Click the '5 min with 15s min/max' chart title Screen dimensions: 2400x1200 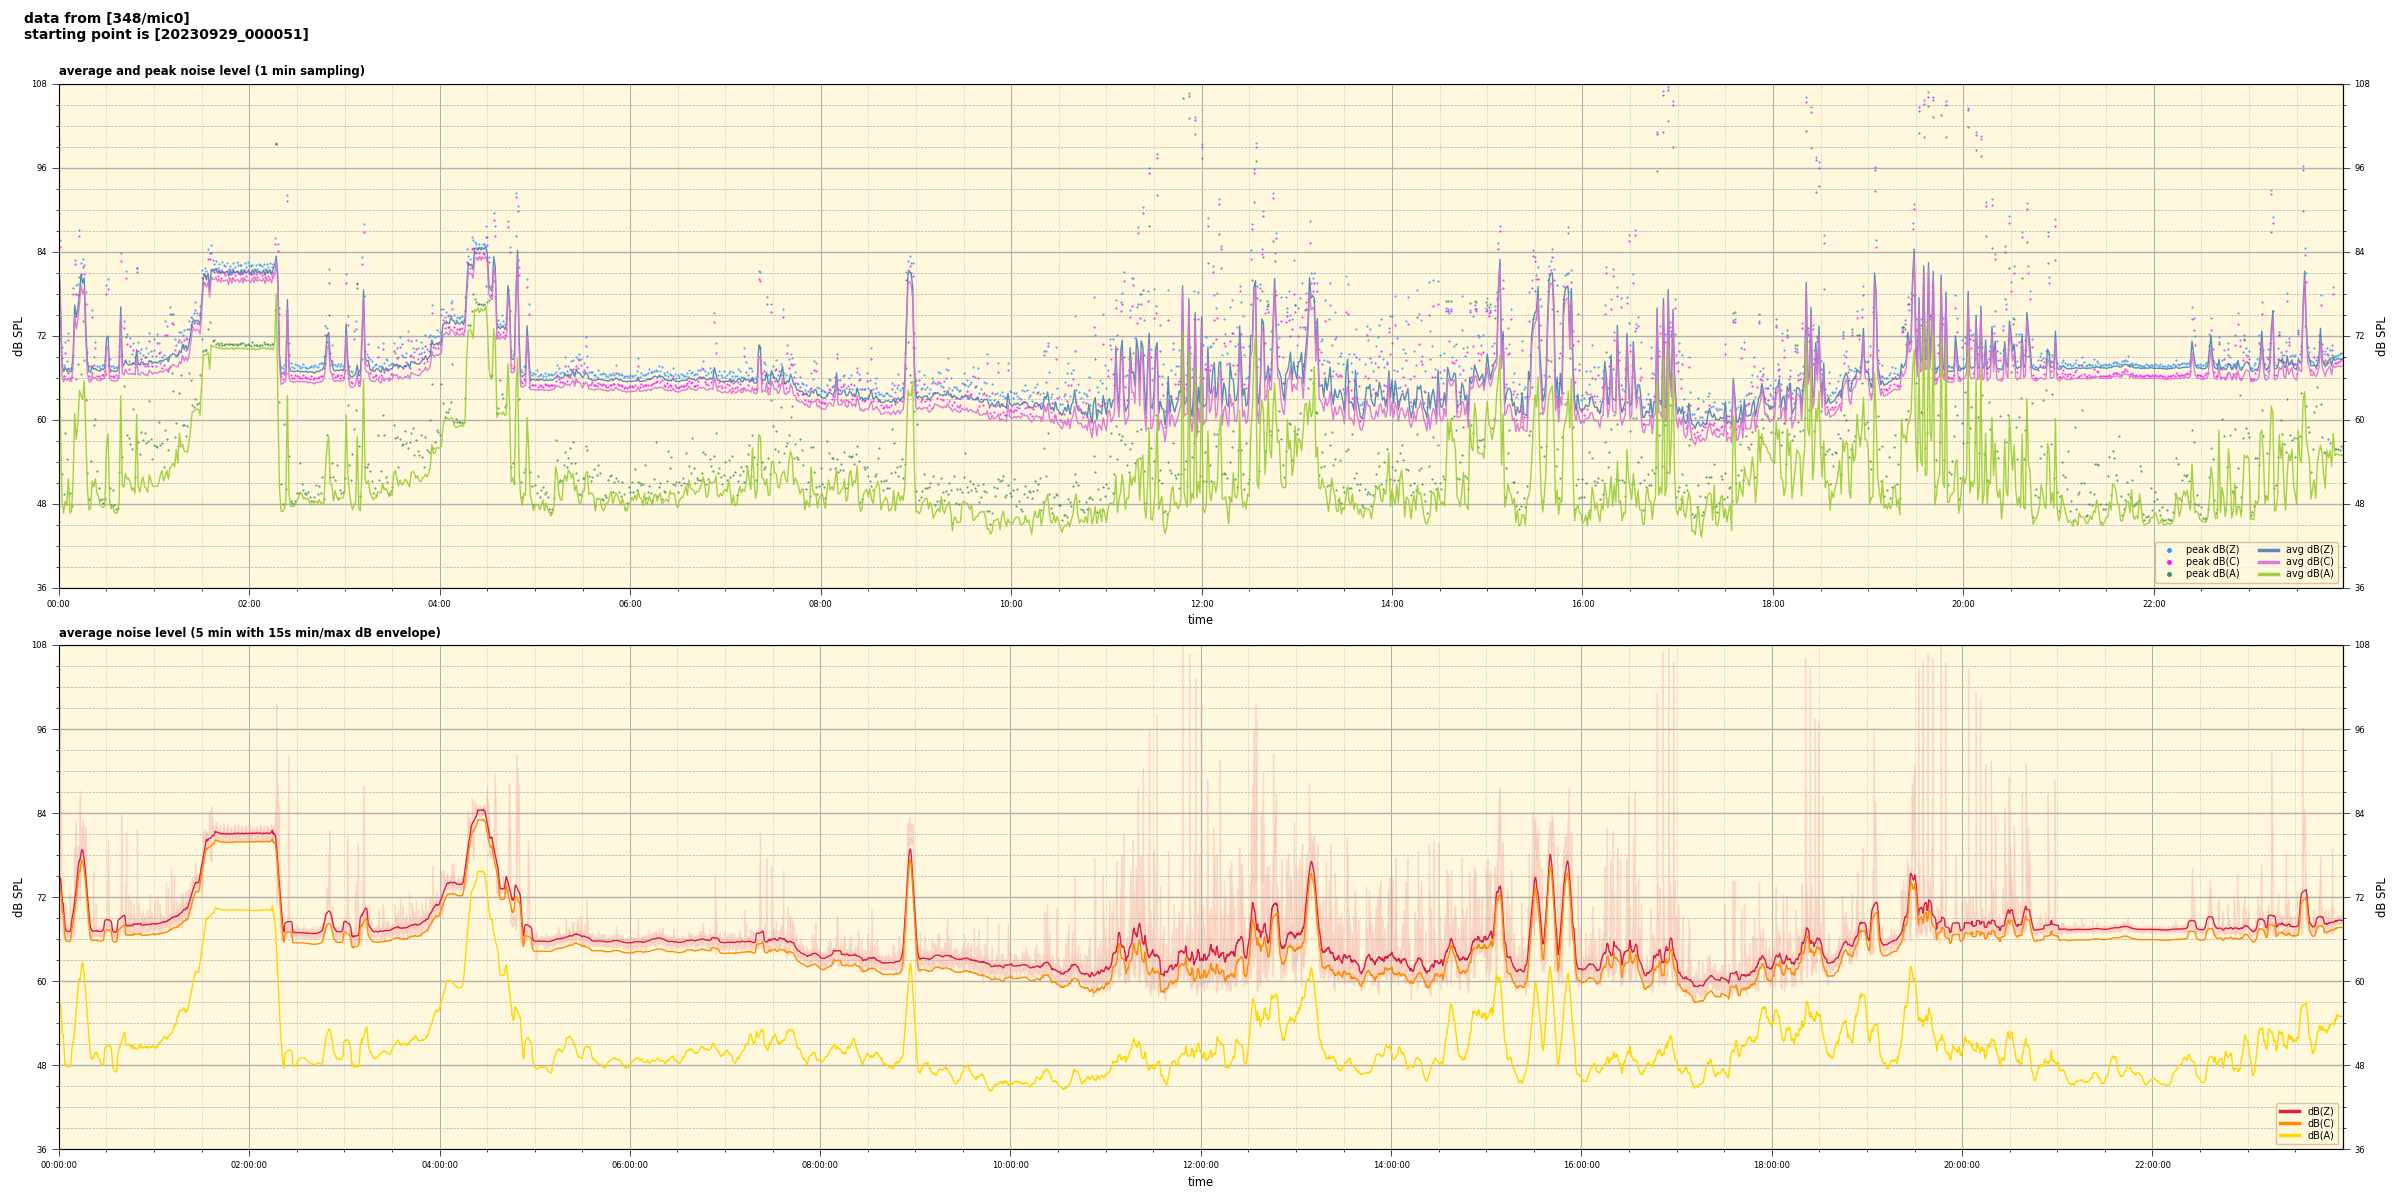pos(249,633)
